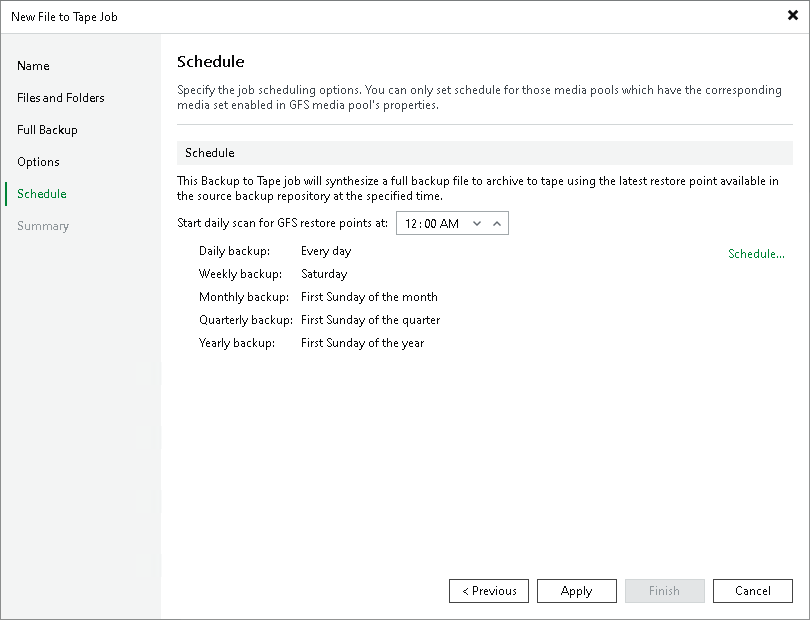Open the Files and Folders step
The width and height of the screenshot is (810, 620).
(60, 98)
